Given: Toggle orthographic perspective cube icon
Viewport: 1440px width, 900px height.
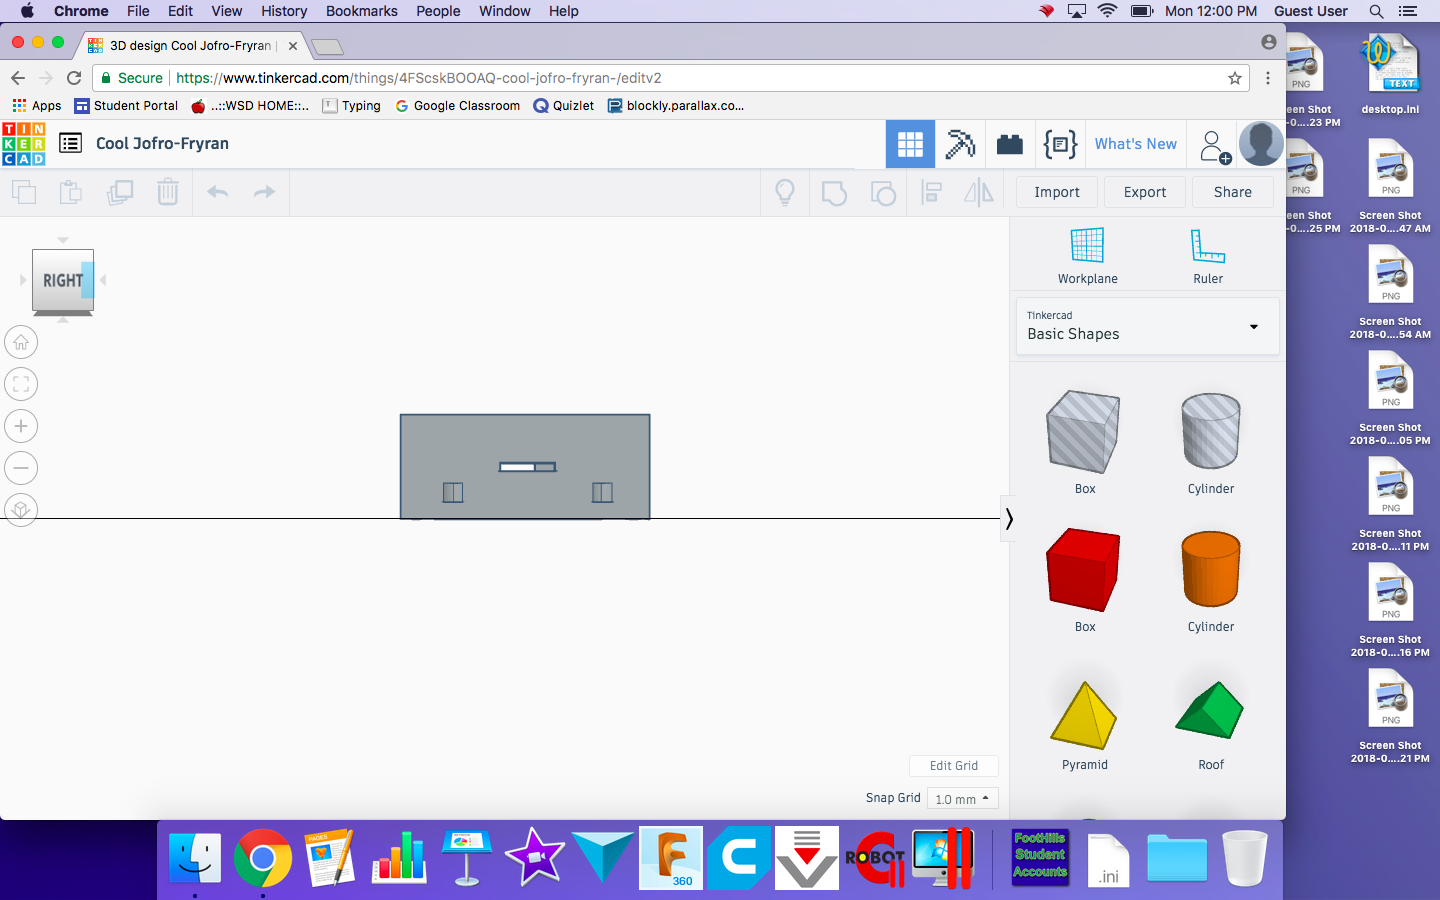Looking at the screenshot, I should (21, 510).
